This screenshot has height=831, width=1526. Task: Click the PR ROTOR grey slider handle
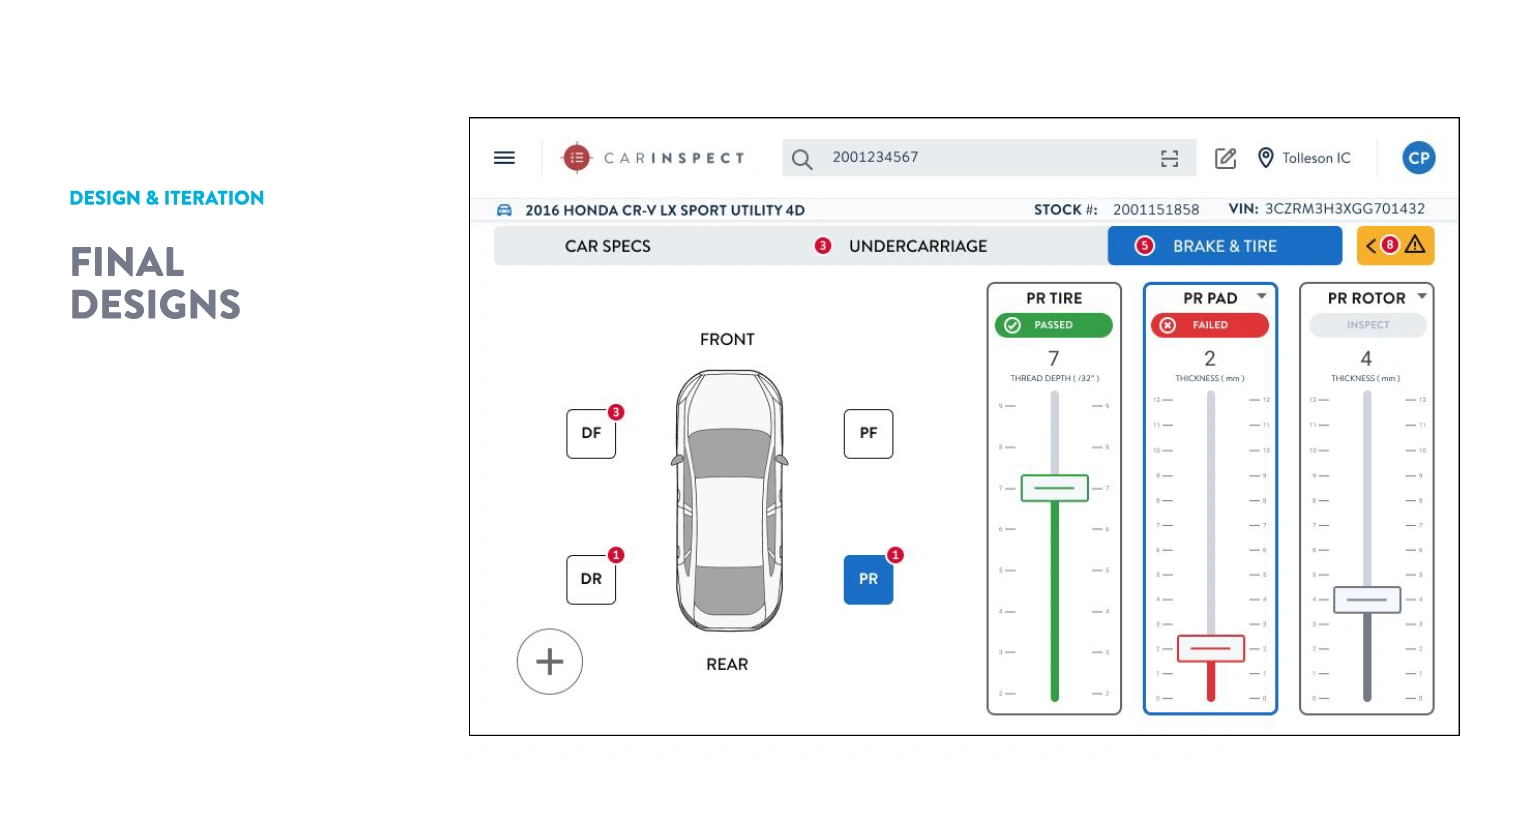[1367, 600]
